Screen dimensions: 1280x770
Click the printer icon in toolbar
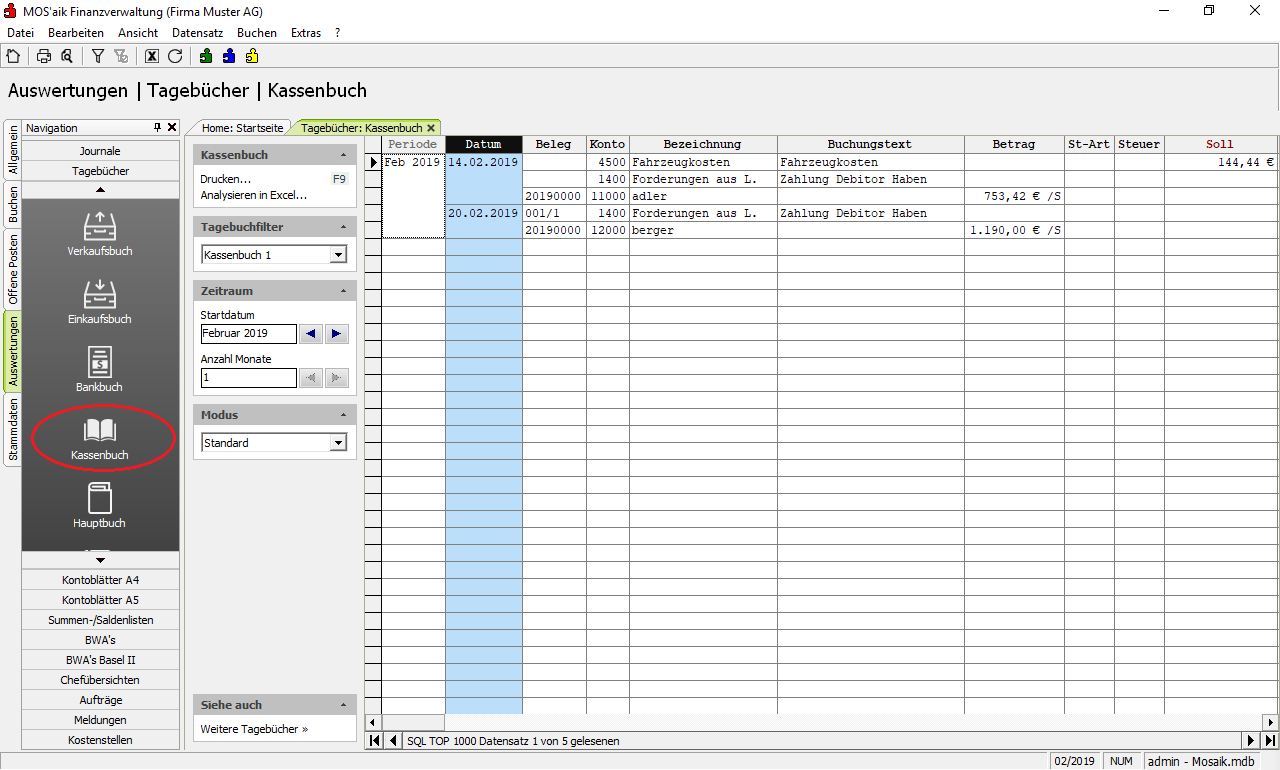coord(44,56)
